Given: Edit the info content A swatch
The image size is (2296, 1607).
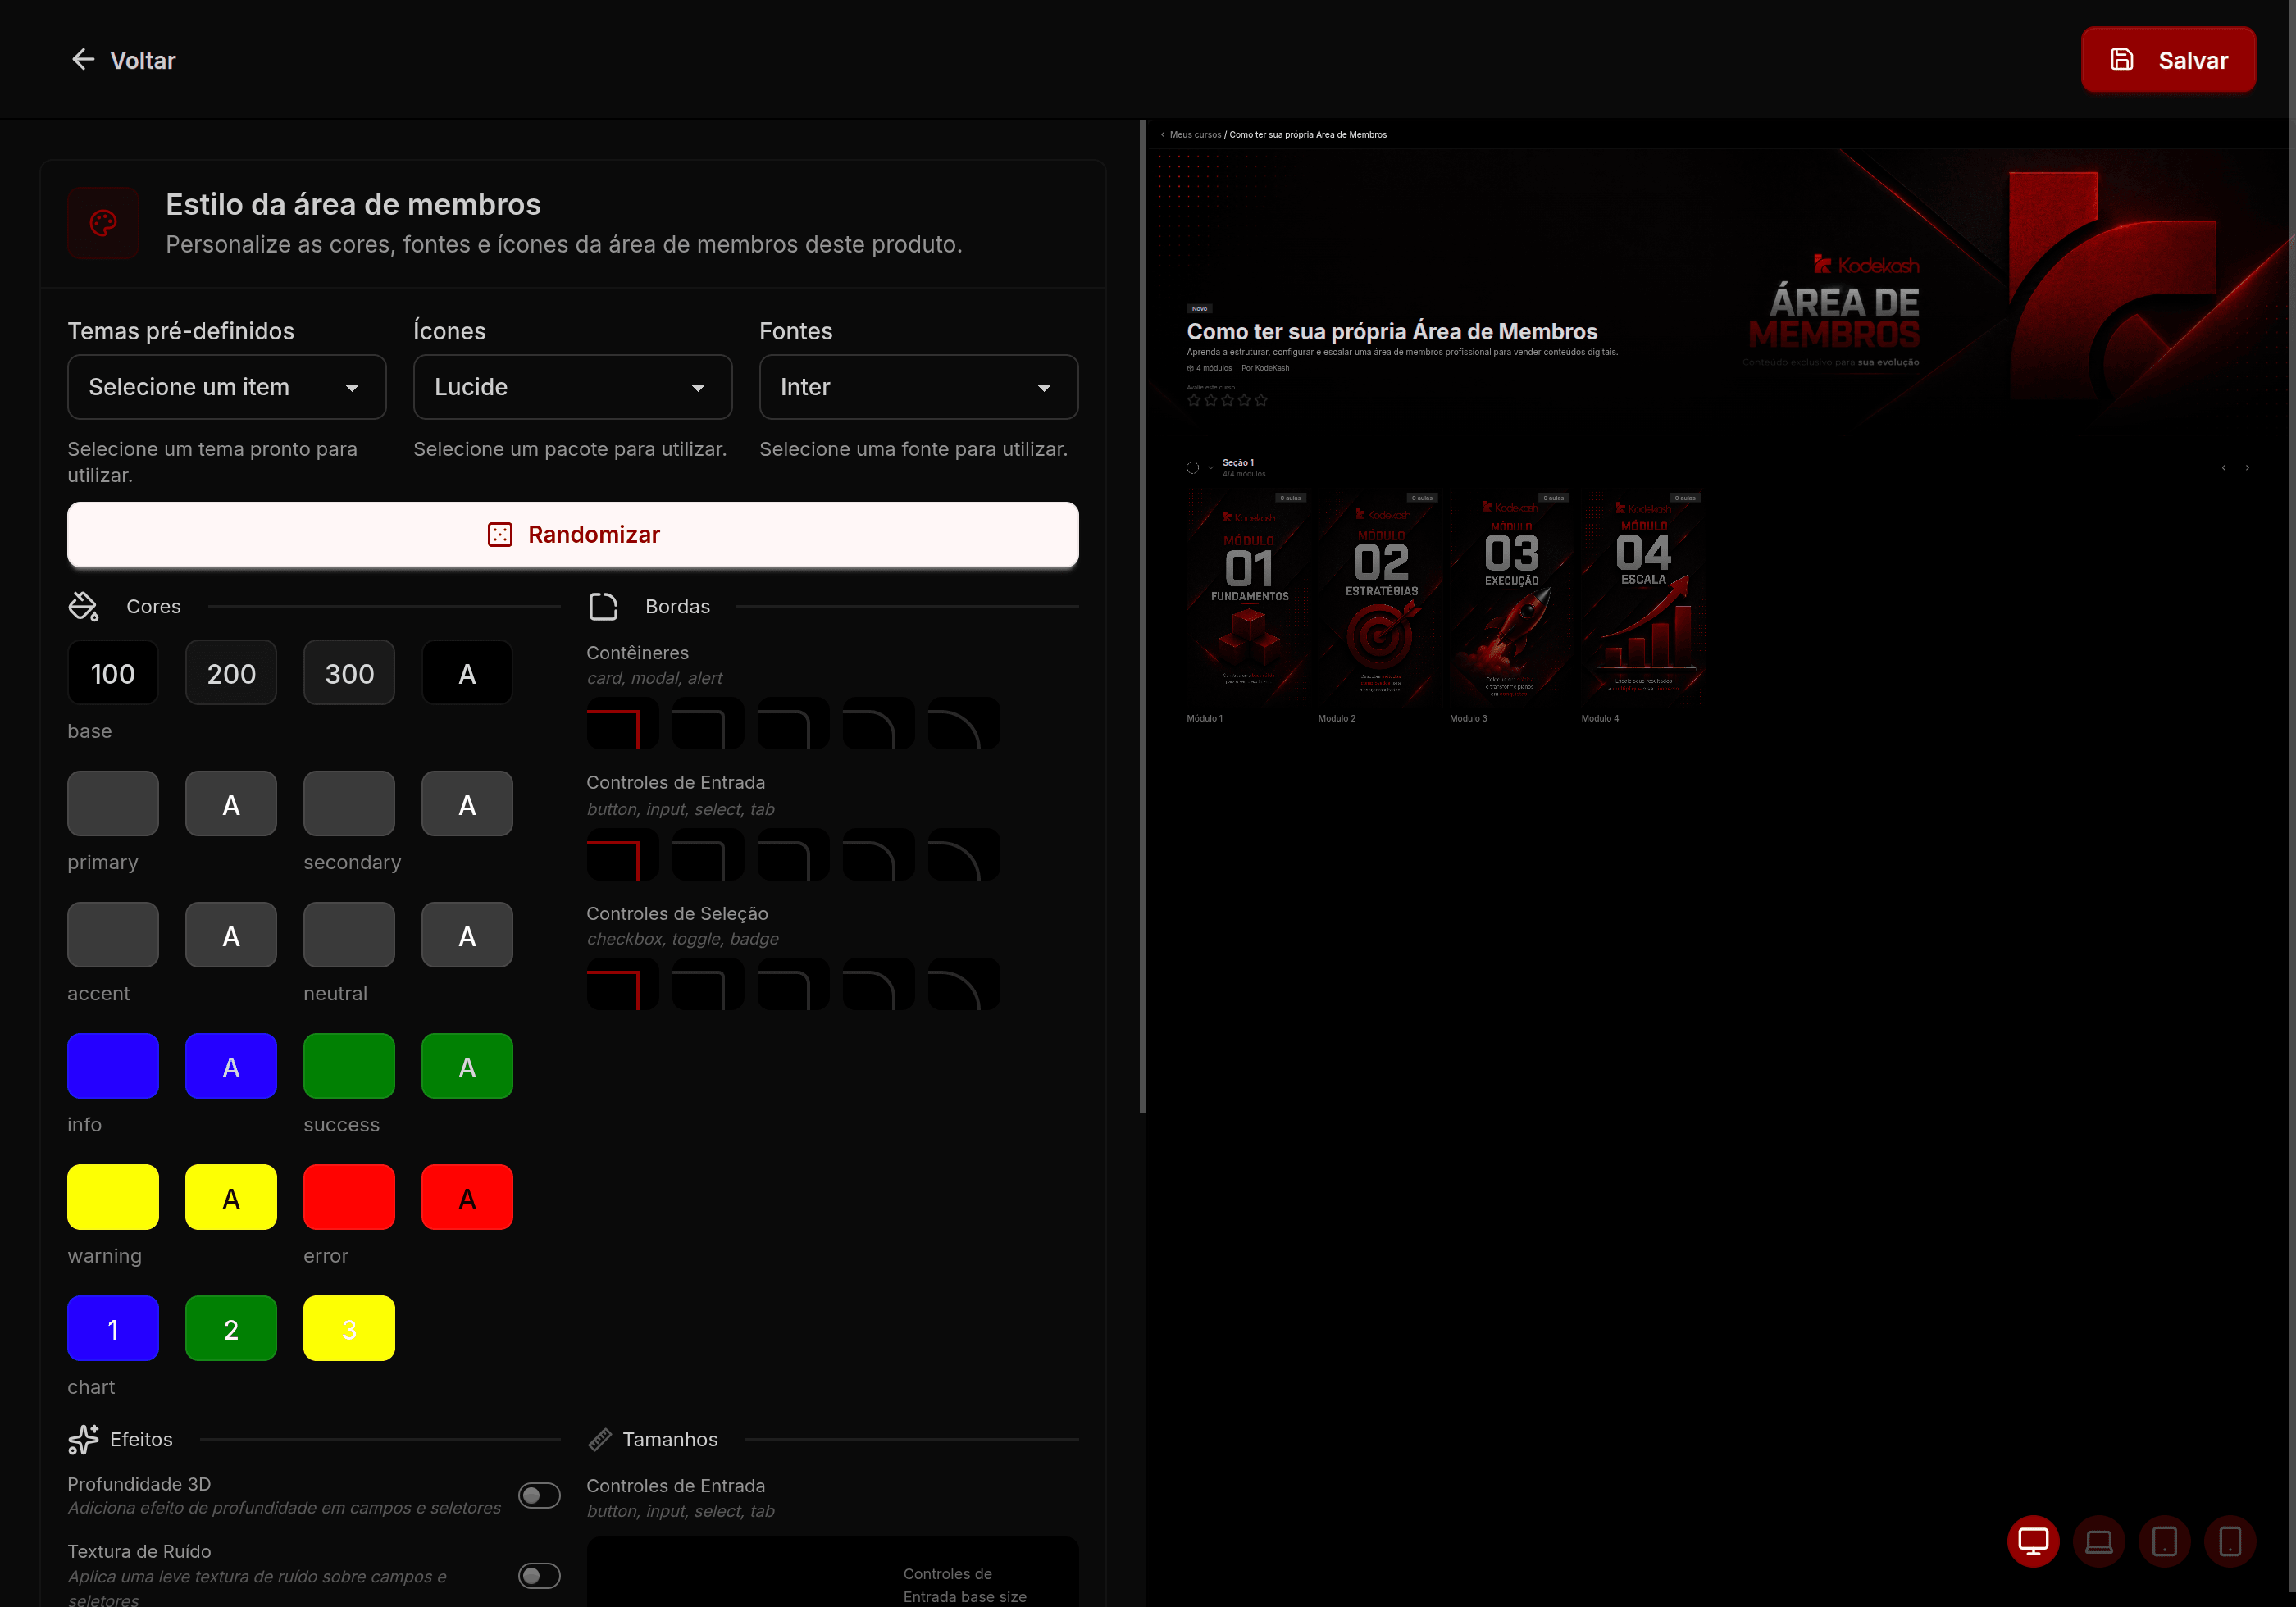Looking at the screenshot, I should coord(231,1066).
